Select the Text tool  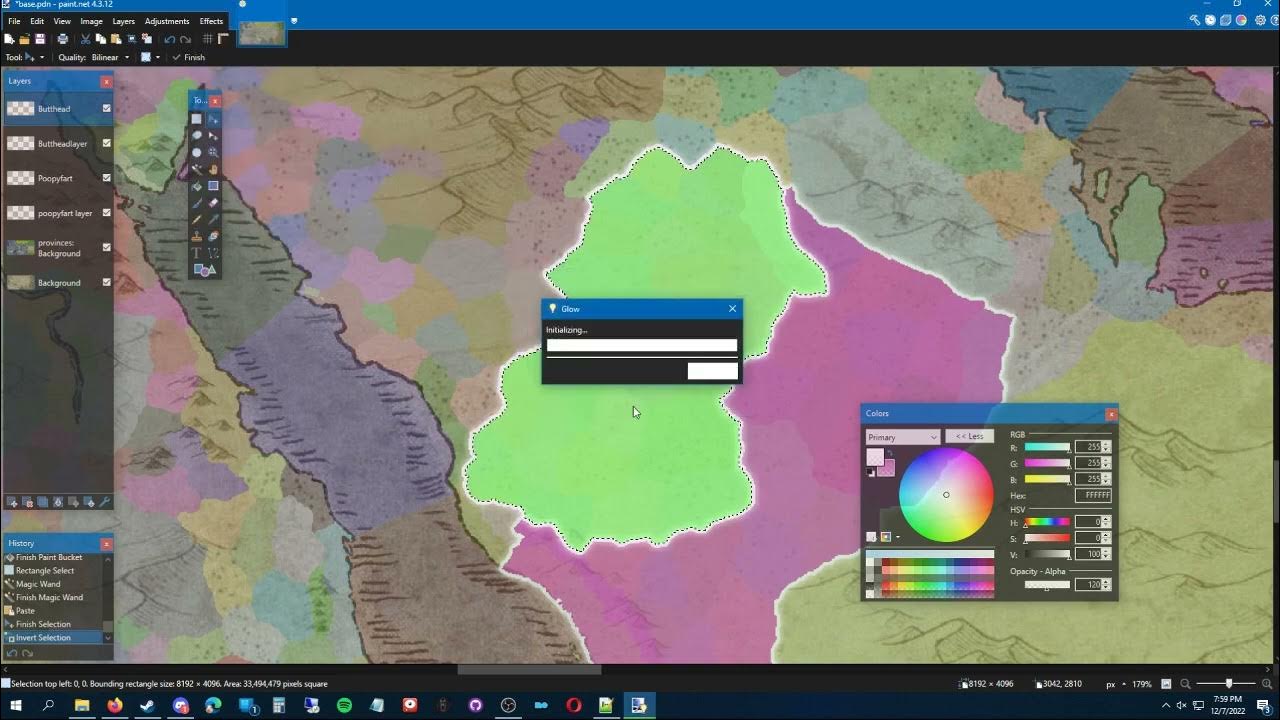(196, 253)
